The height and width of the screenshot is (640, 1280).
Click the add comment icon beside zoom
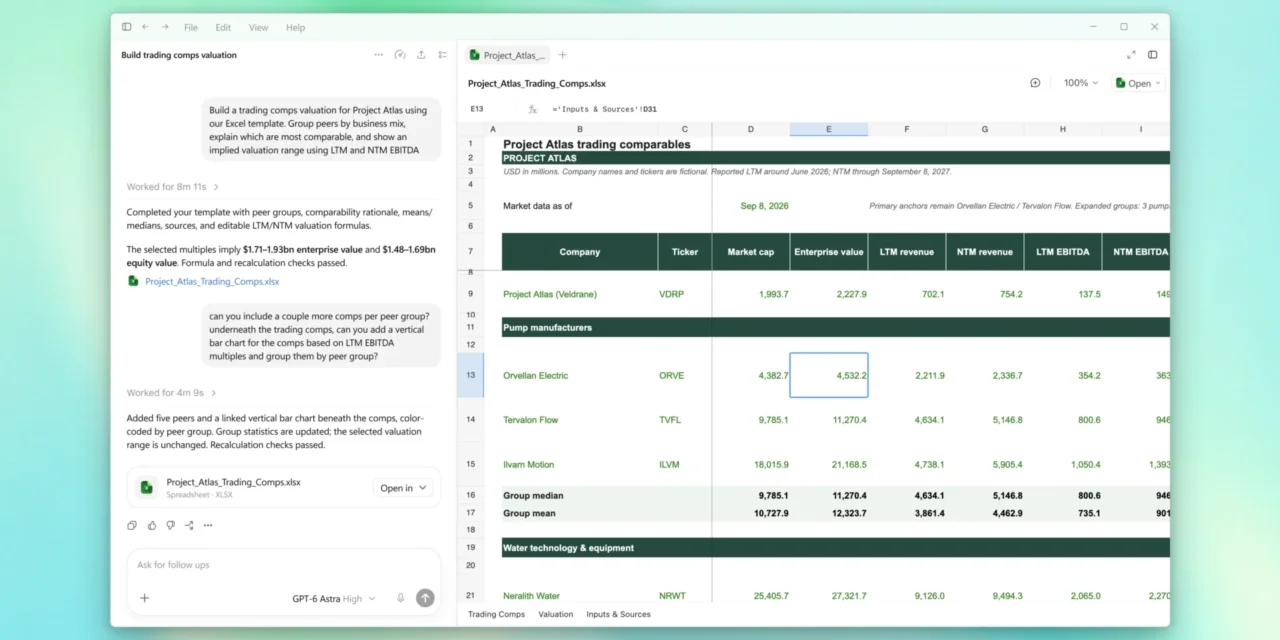coord(1035,83)
